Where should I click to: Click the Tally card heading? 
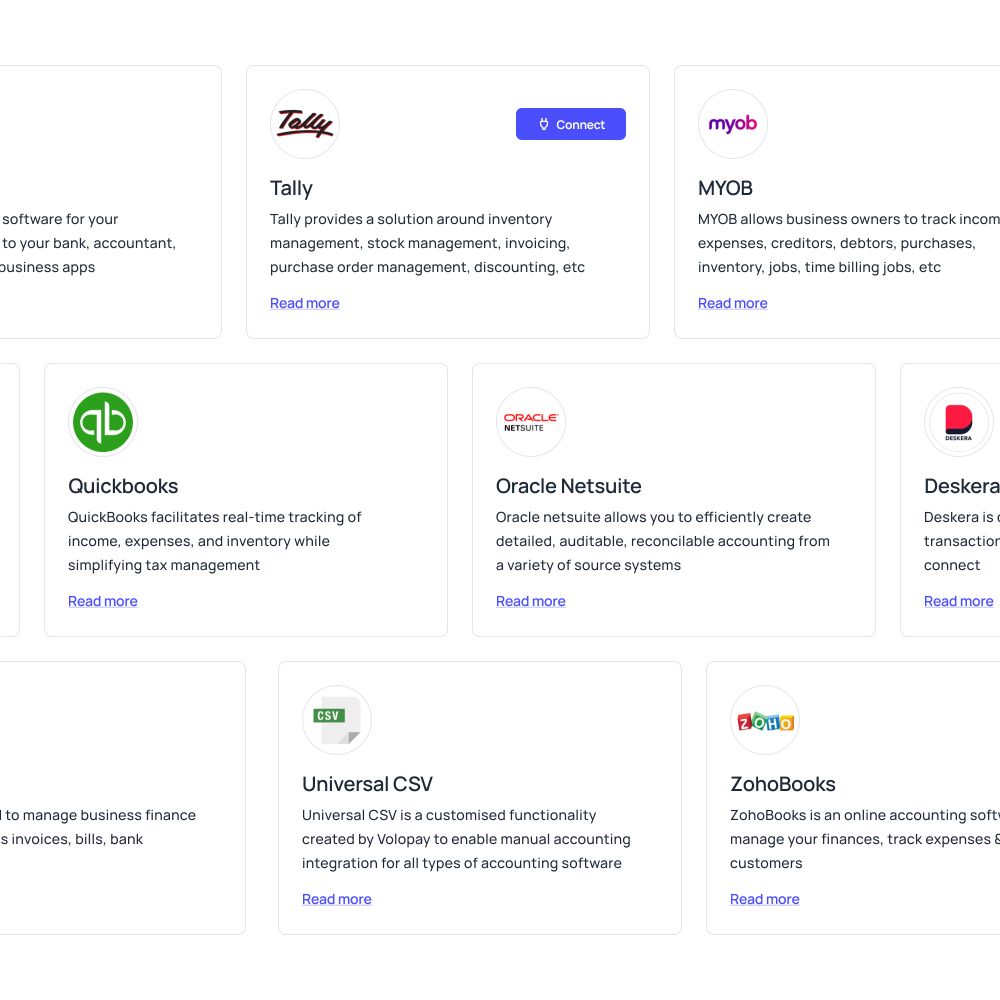pyautogui.click(x=291, y=188)
